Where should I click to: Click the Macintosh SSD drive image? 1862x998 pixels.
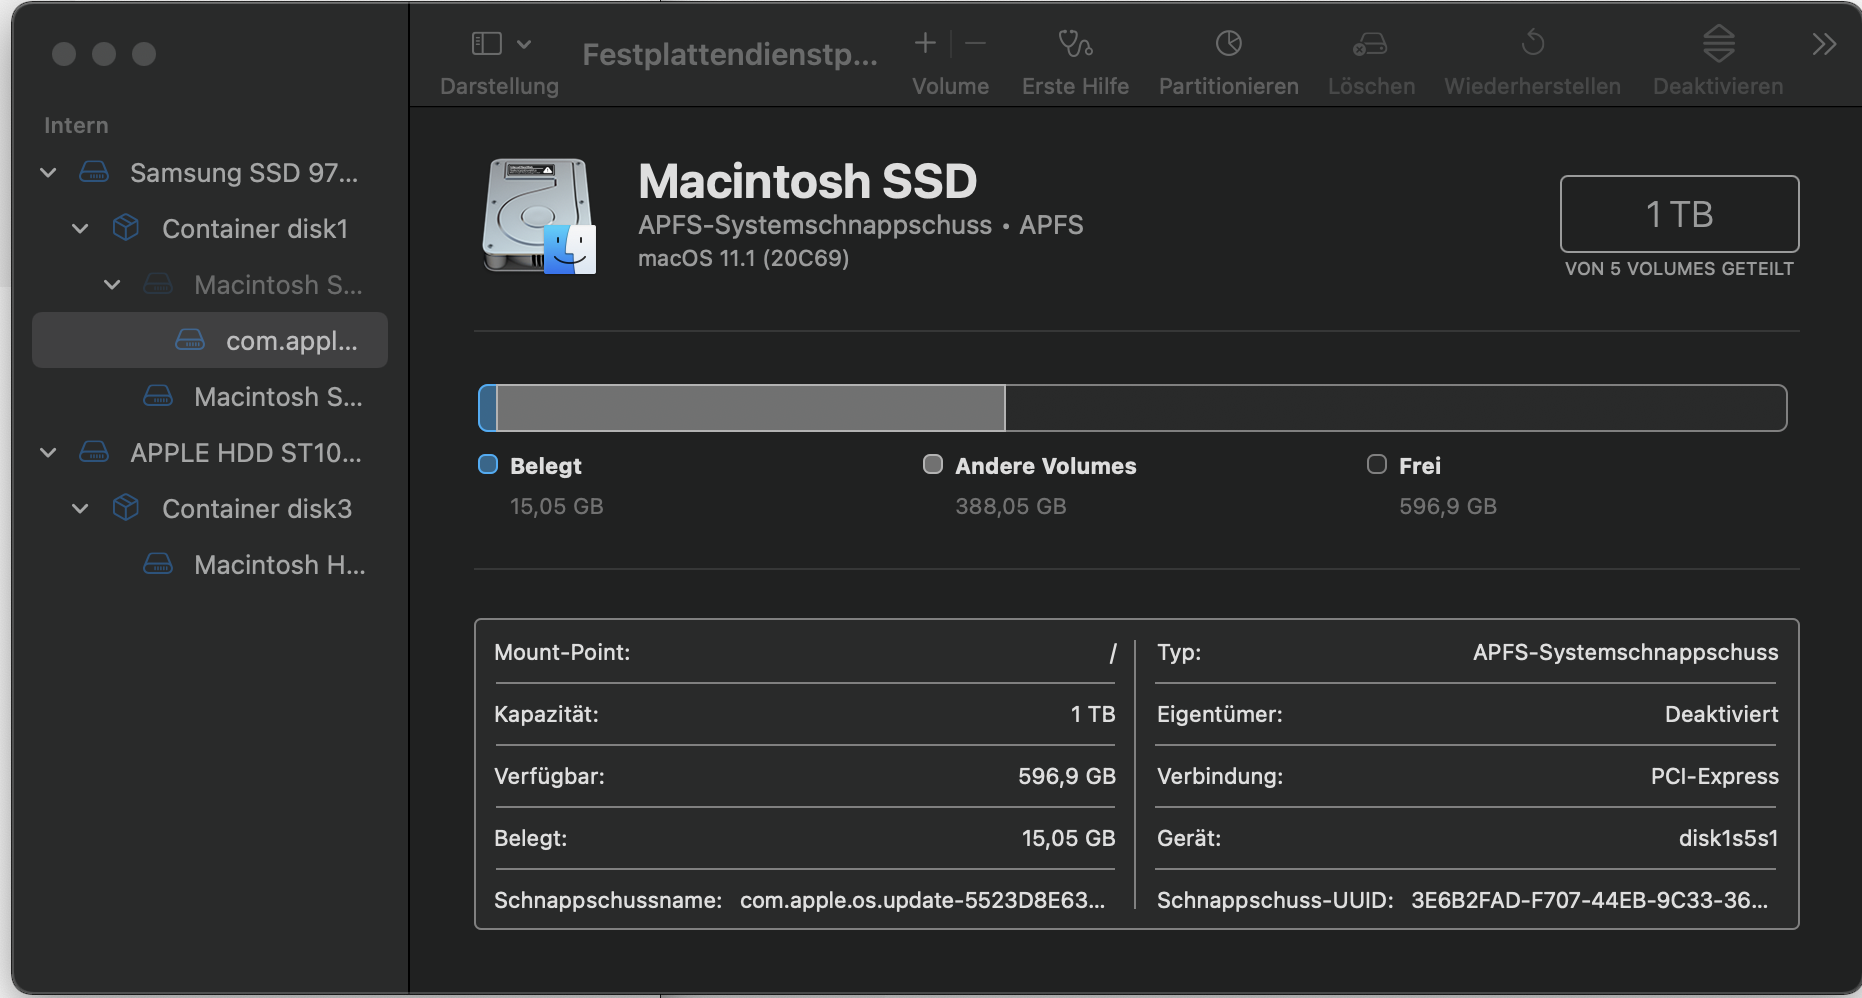click(539, 216)
